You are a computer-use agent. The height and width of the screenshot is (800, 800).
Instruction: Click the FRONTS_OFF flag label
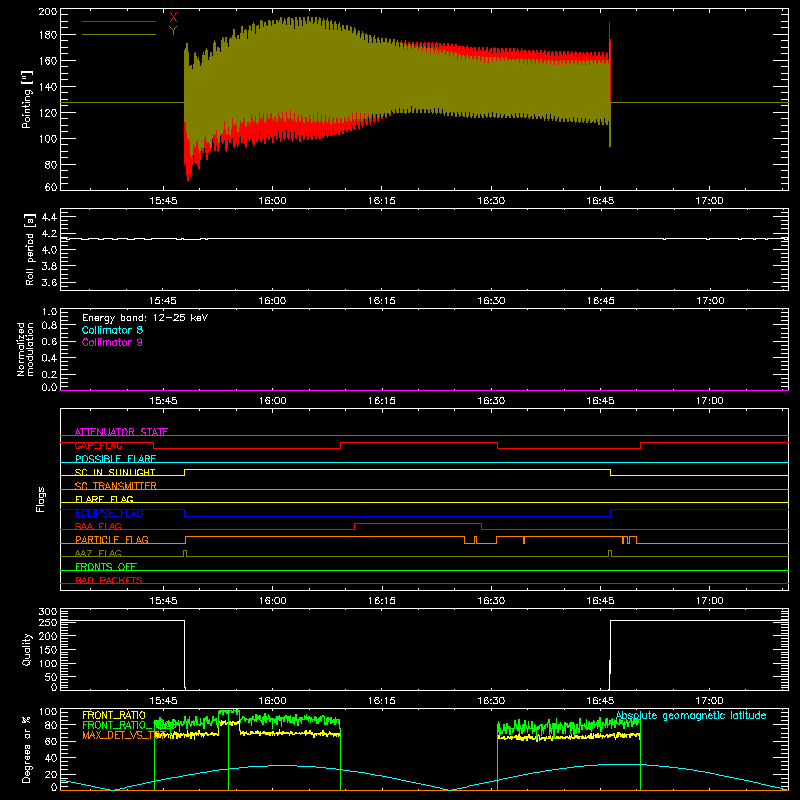point(106,566)
